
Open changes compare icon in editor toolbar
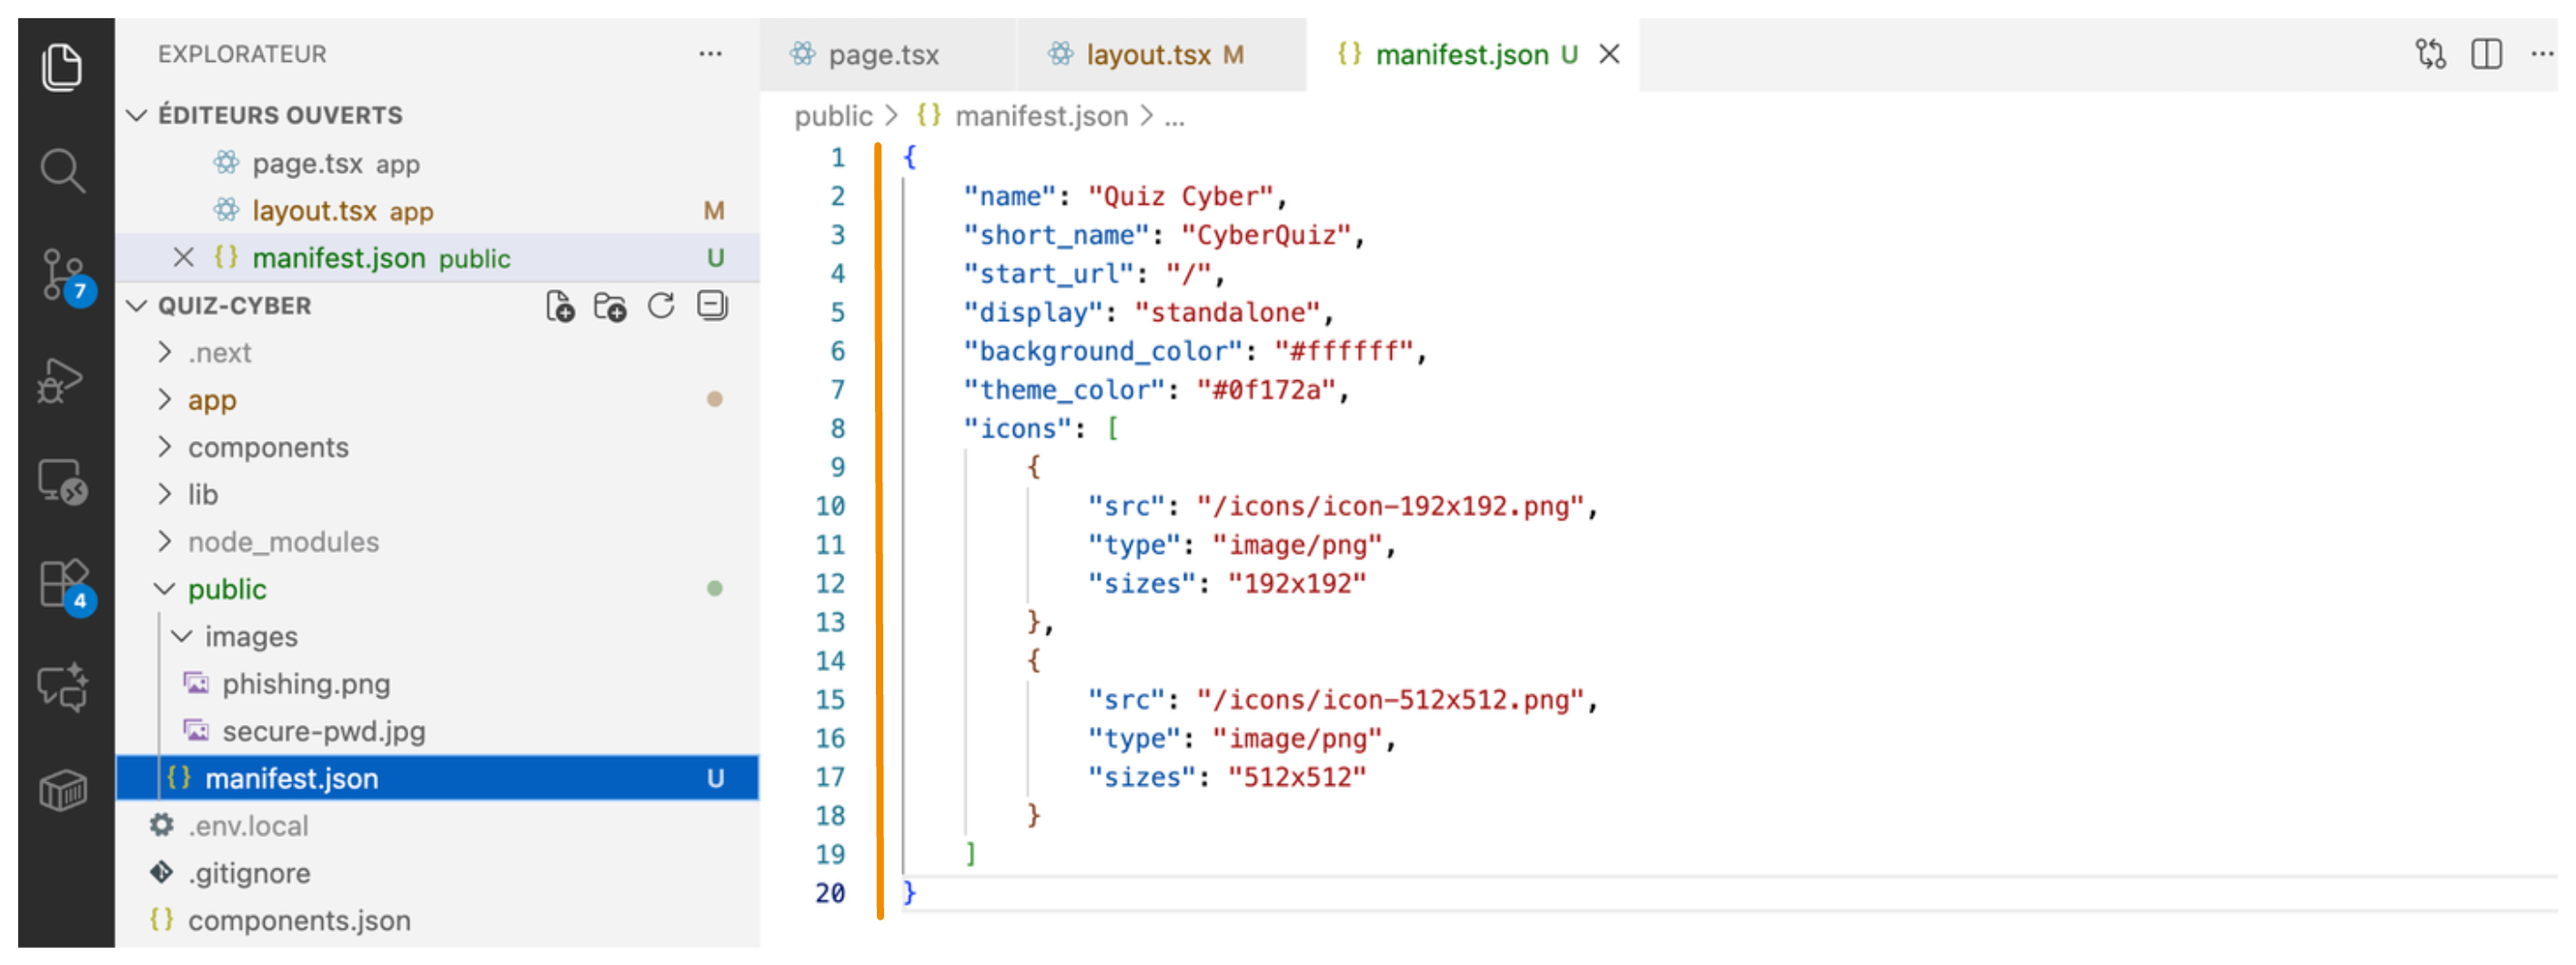point(2430,54)
